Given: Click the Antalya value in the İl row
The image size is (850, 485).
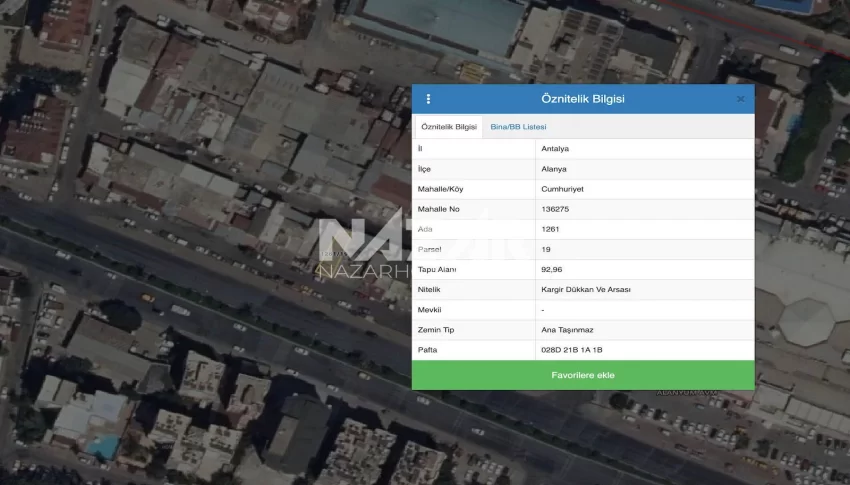Looking at the screenshot, I should (x=555, y=149).
